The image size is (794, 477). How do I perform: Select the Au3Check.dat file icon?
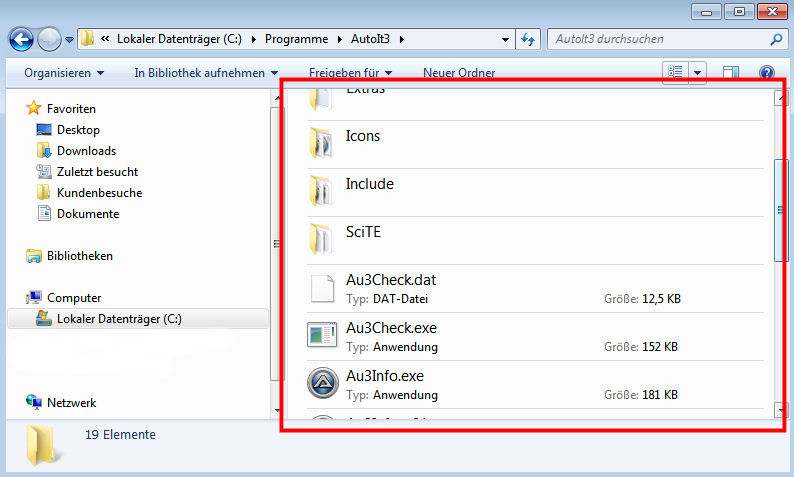[323, 289]
